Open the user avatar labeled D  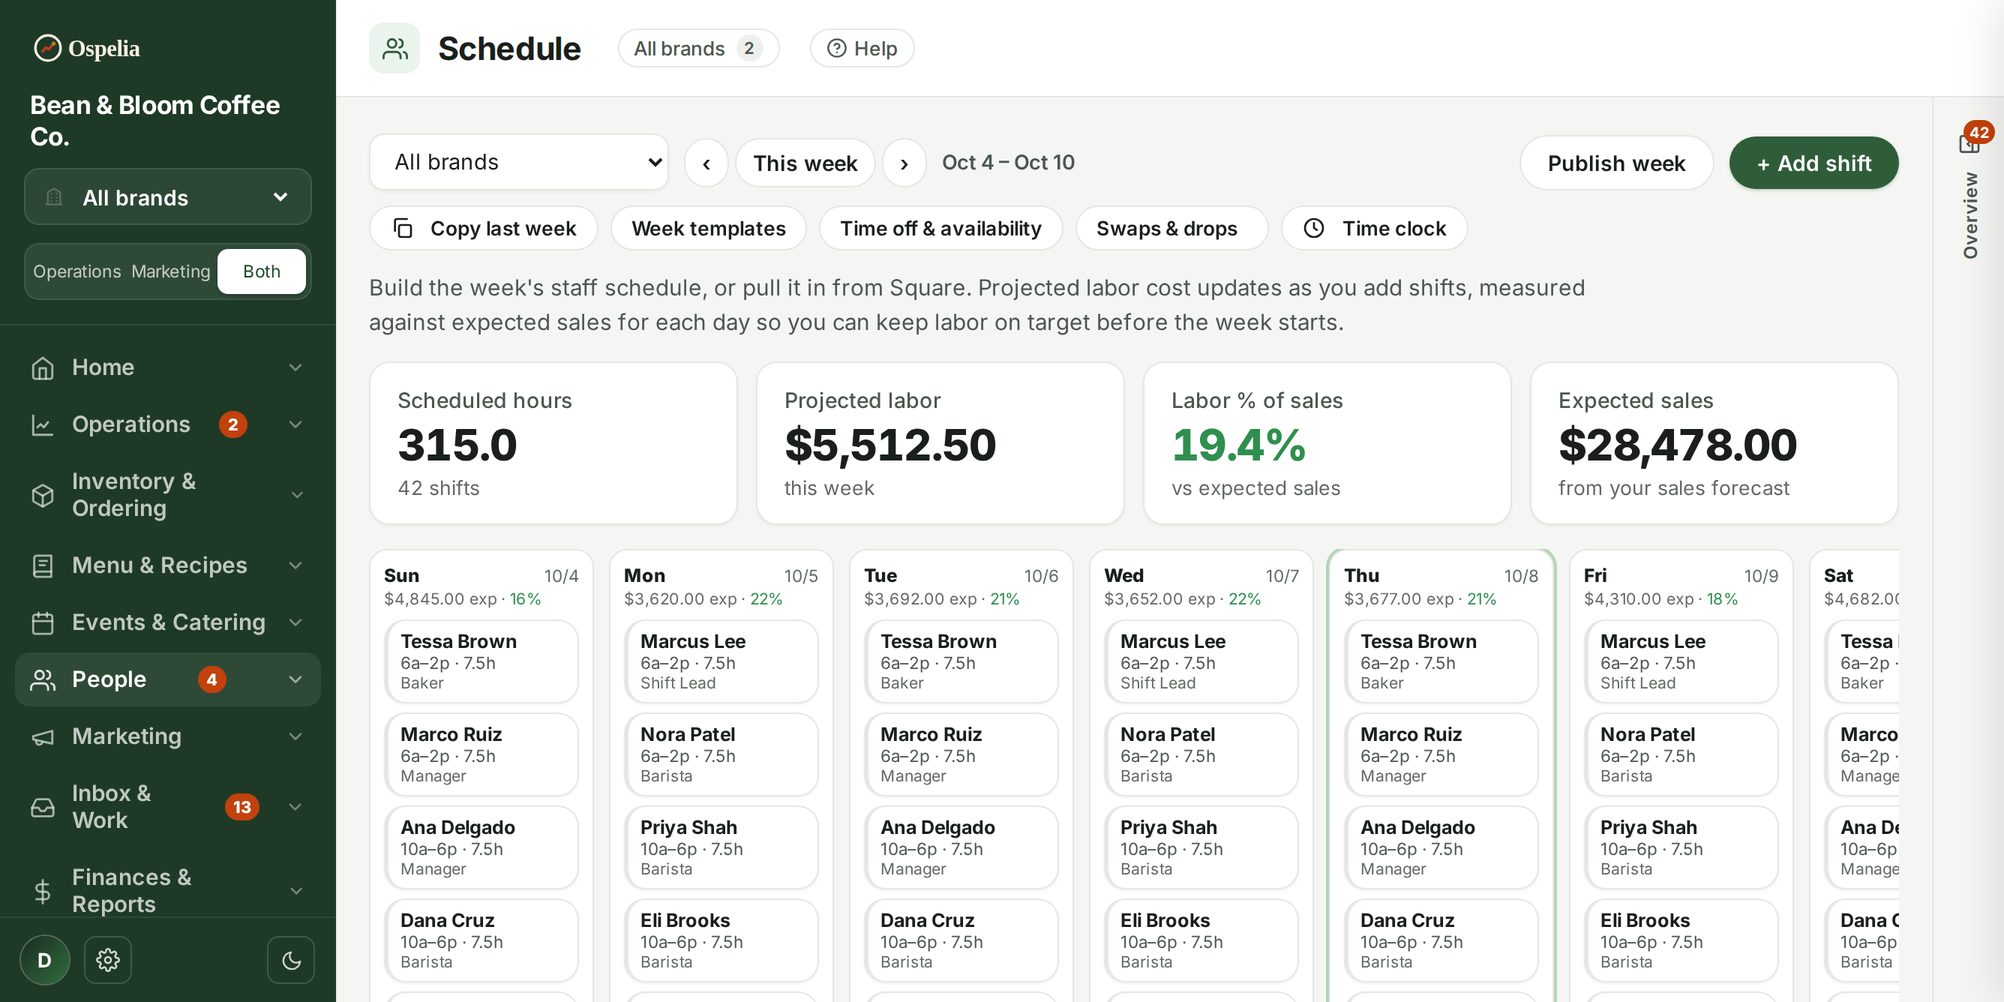point(44,960)
